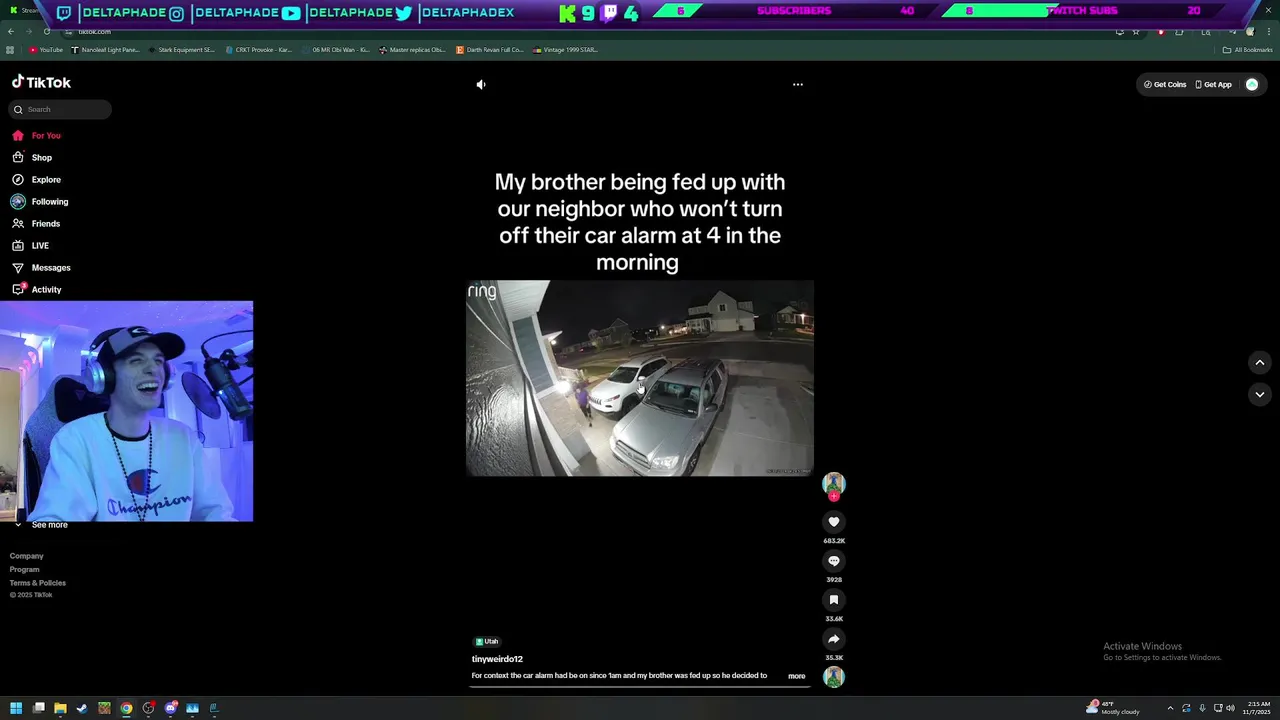1280x720 pixels.
Task: Click the Utah location tag
Action: point(487,642)
